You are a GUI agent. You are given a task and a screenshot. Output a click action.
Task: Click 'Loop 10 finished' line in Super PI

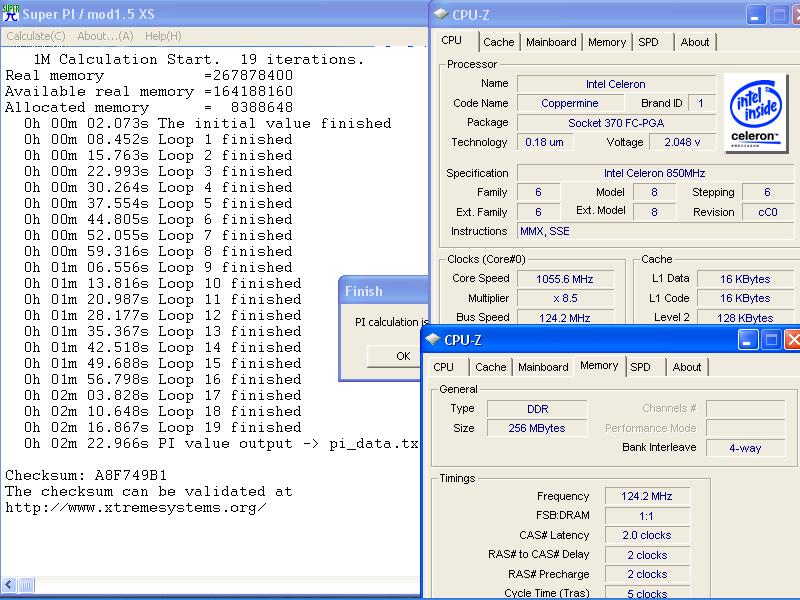coord(163,283)
